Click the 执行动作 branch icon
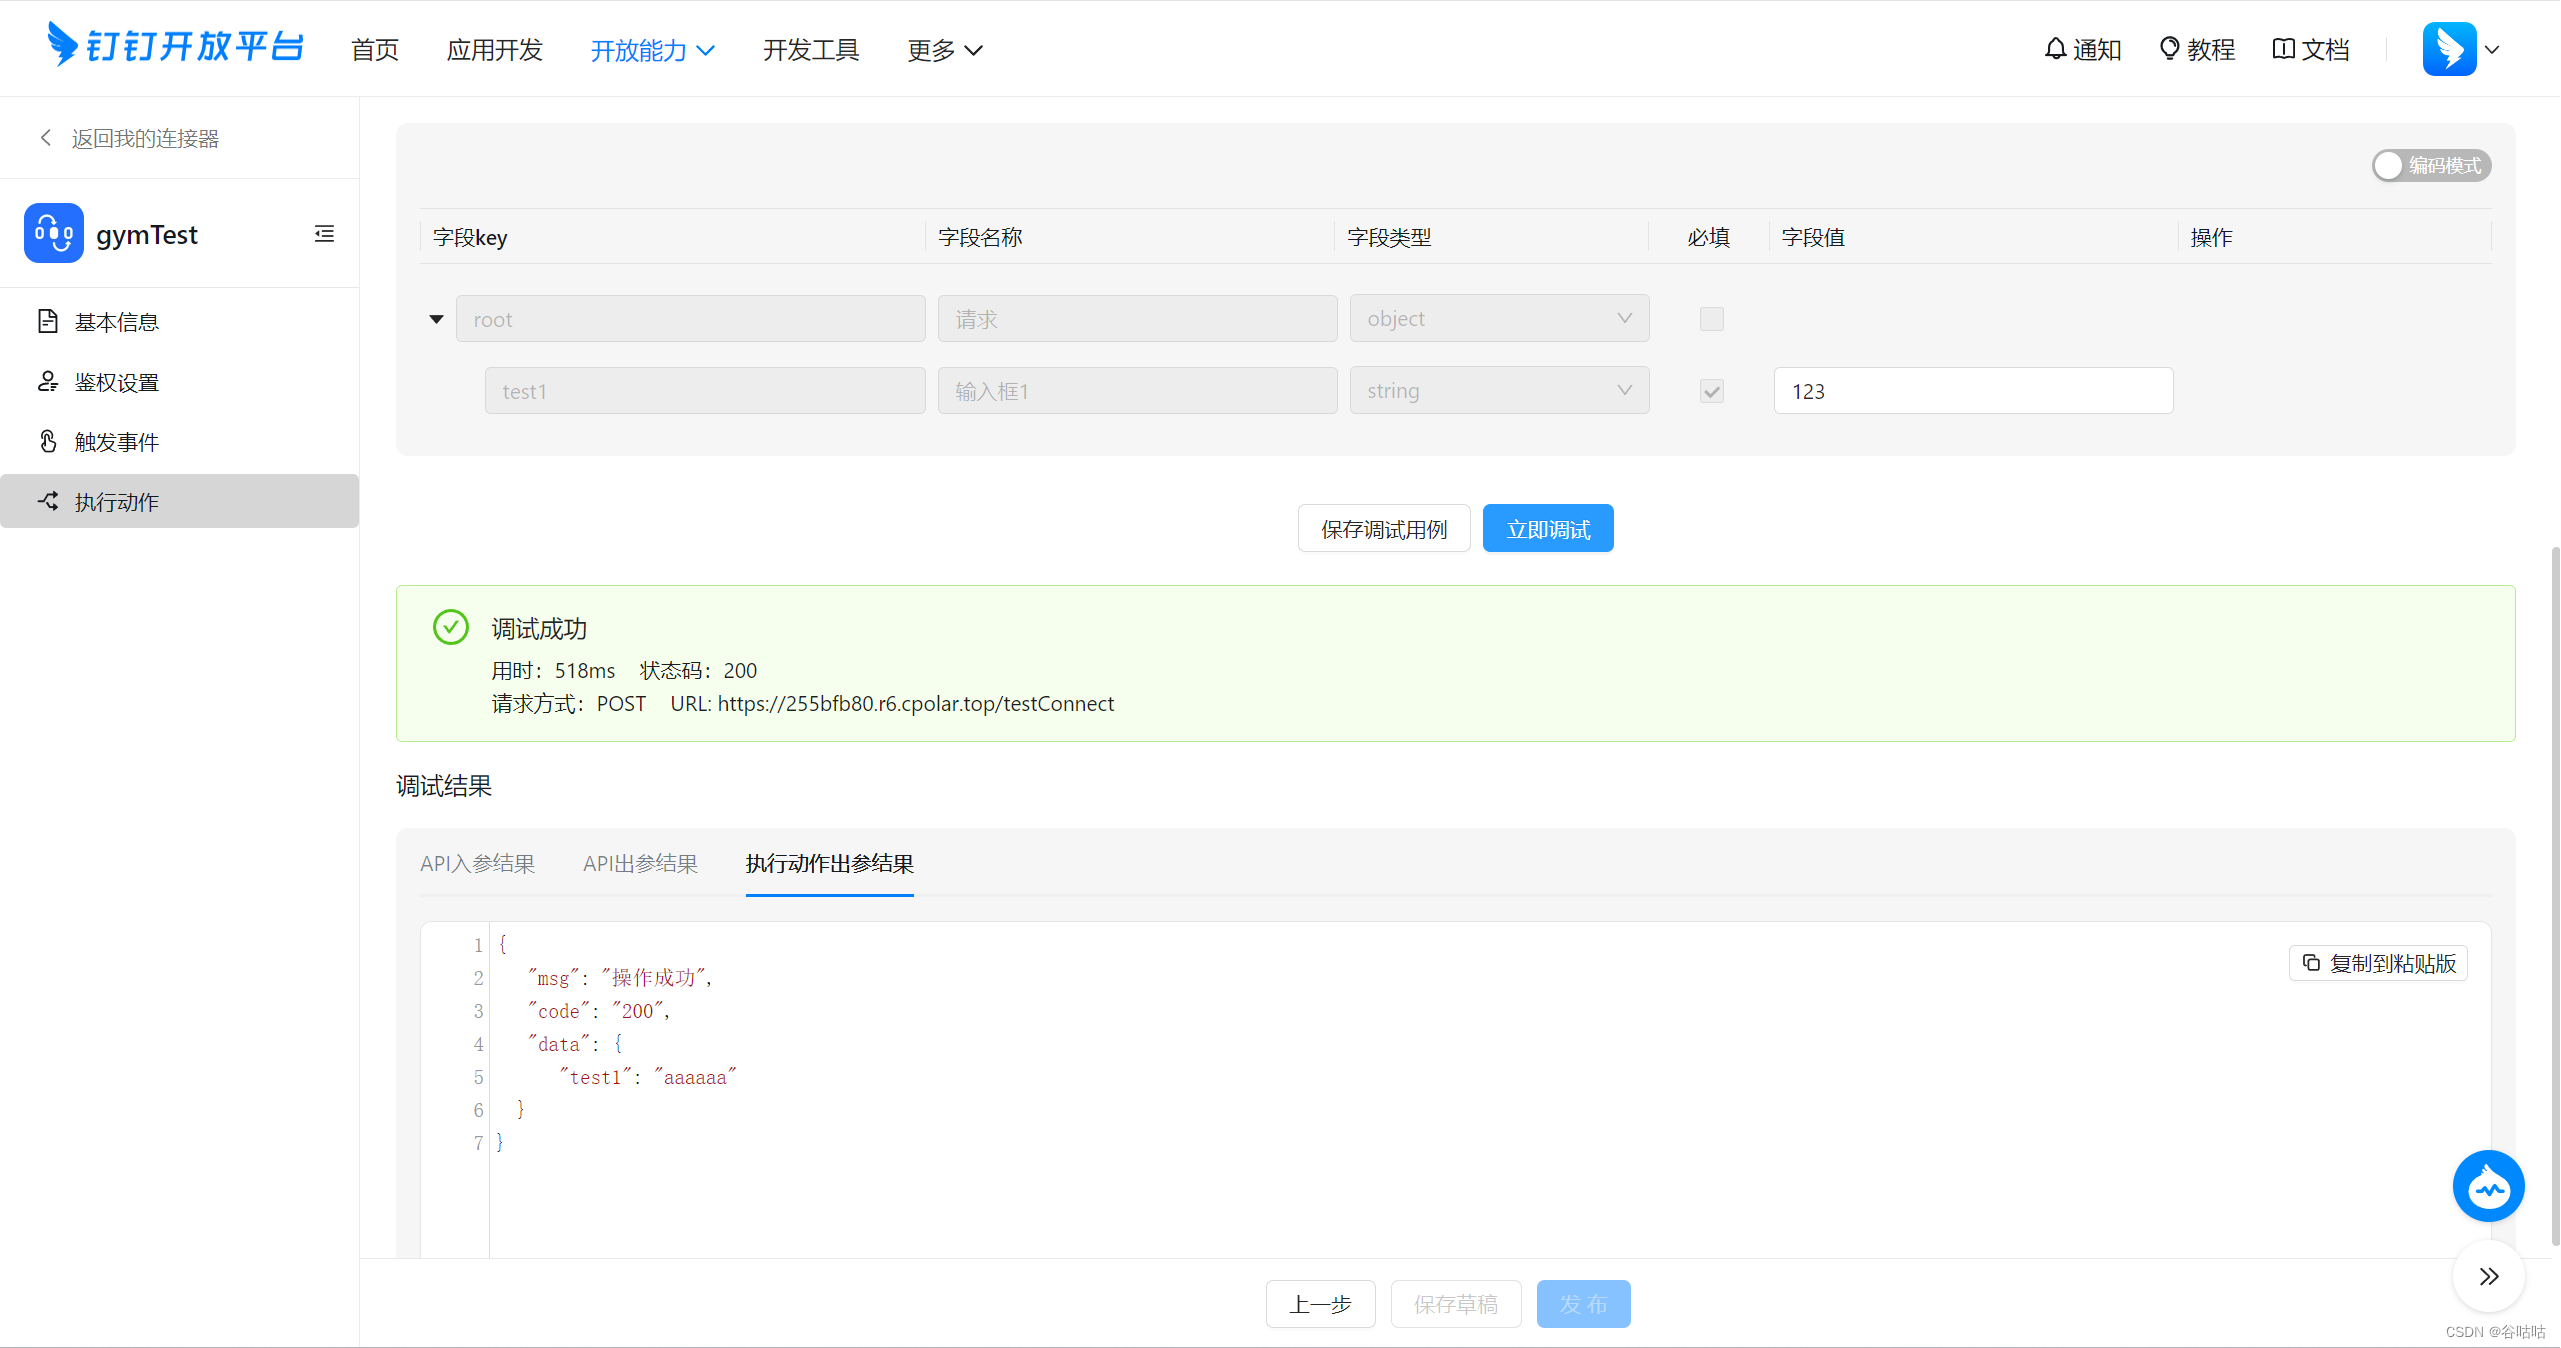This screenshot has height=1348, width=2561. pyautogui.click(x=47, y=501)
